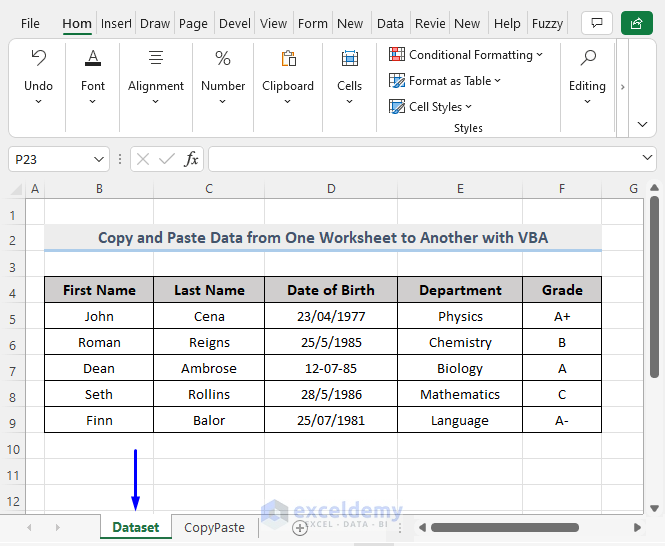Screen dimensions: 665x546
Task: Switch to the Data tab
Action: [x=390, y=23]
